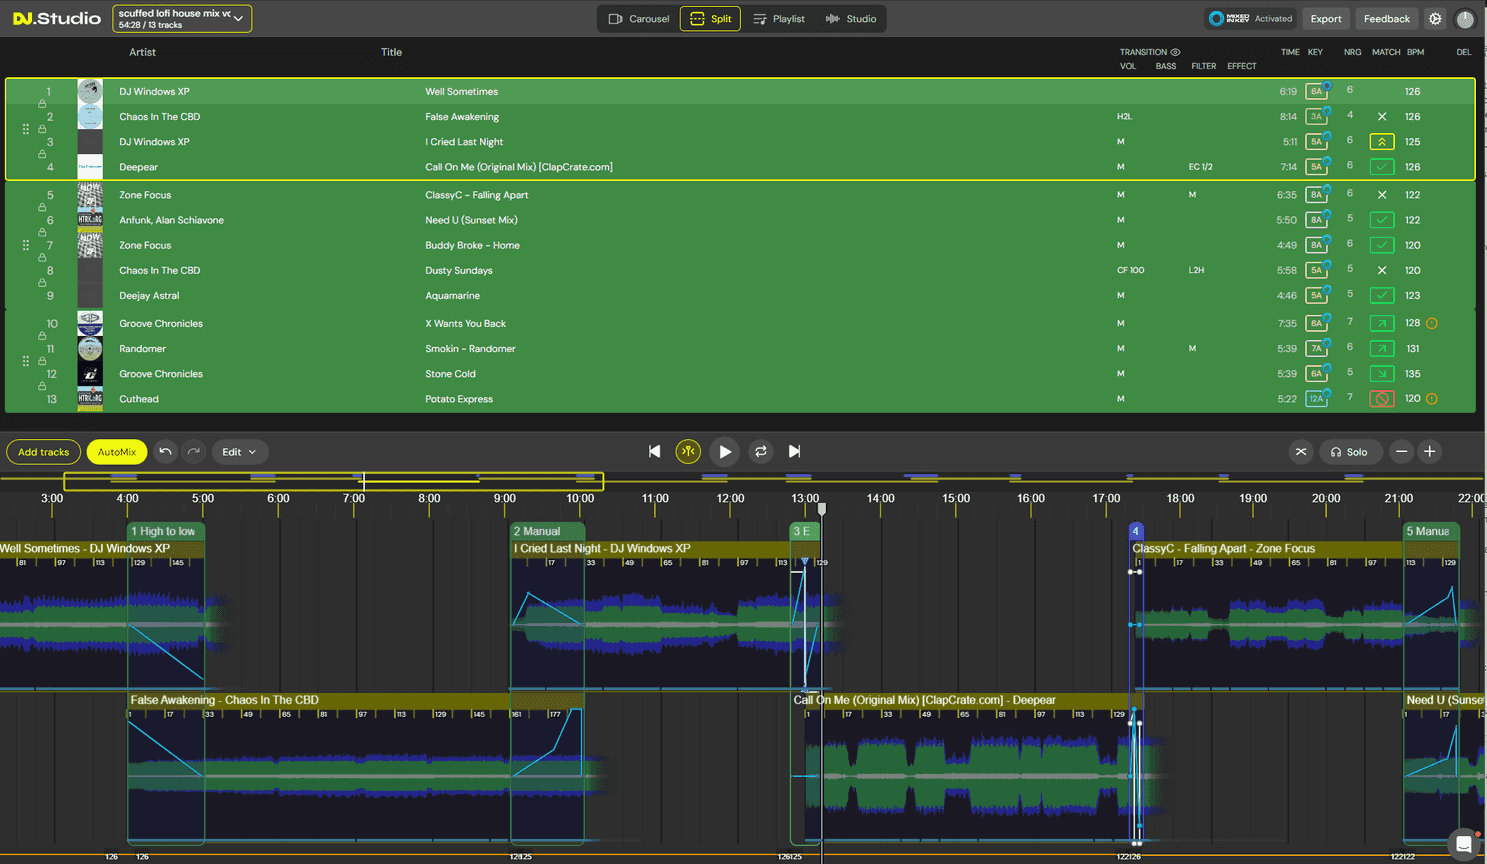Click the undo arrow icon
The width and height of the screenshot is (1487, 864).
[x=165, y=452]
